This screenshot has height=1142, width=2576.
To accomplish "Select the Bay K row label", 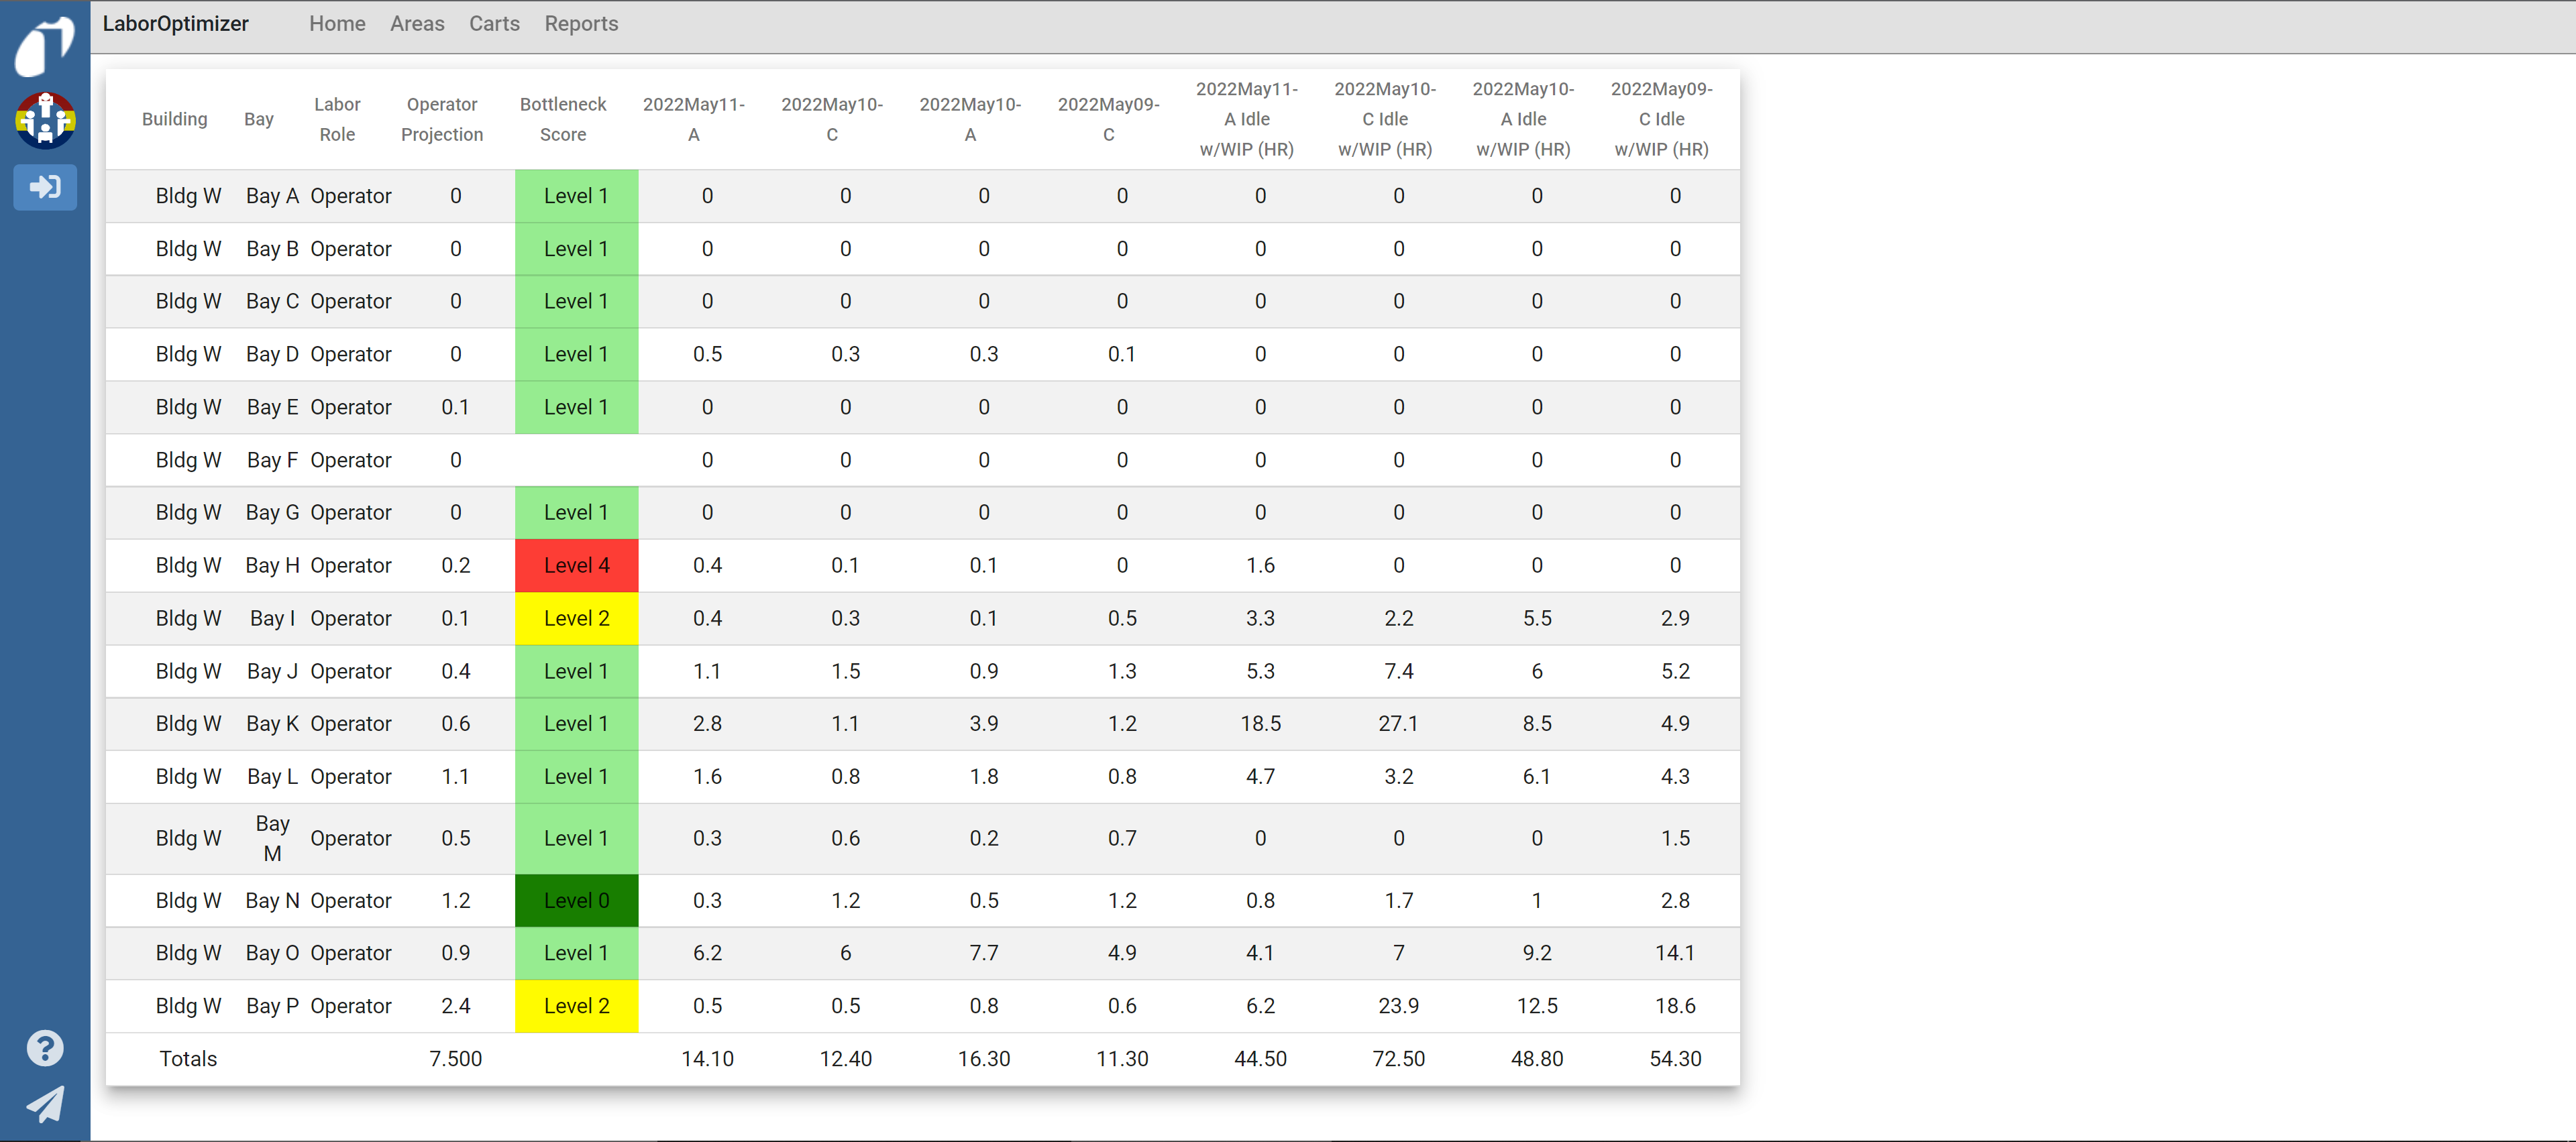I will tap(272, 723).
